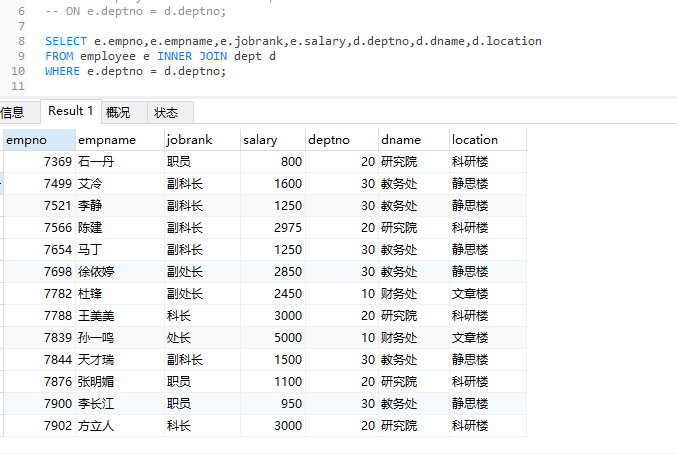Select the name cell 艾冷
Viewport: 677px width, 454px height.
pos(120,184)
